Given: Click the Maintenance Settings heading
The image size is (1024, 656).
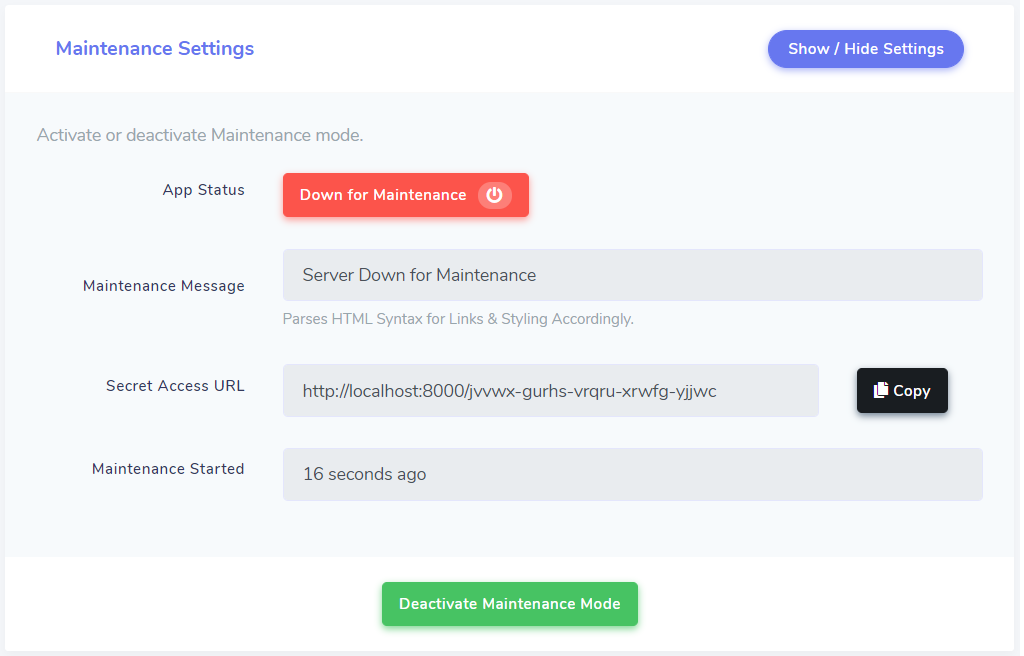Looking at the screenshot, I should coord(155,48).
